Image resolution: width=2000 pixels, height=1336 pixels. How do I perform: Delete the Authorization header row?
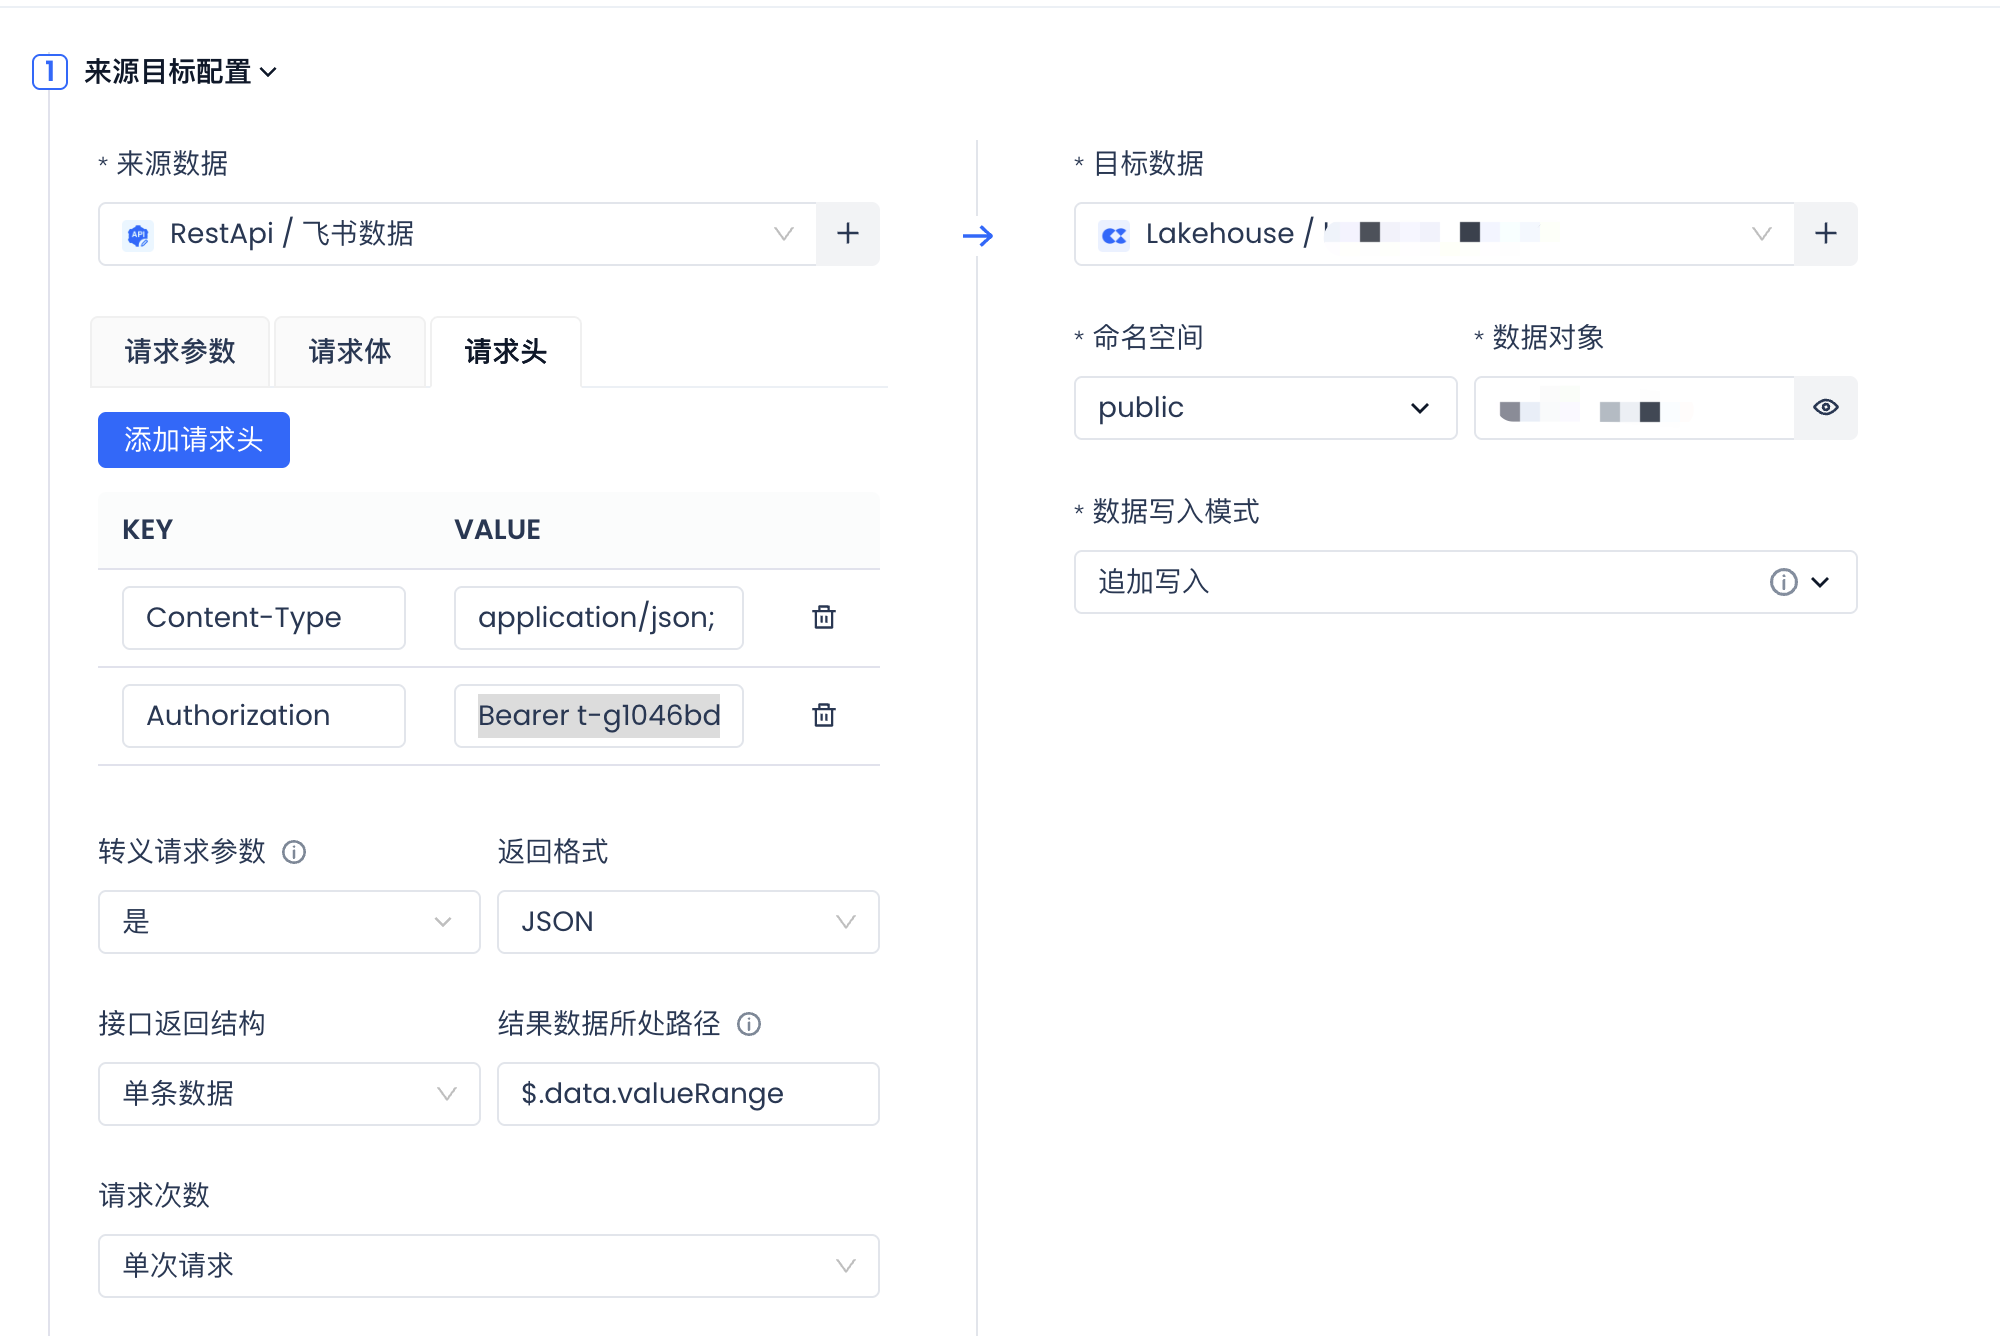(x=823, y=715)
